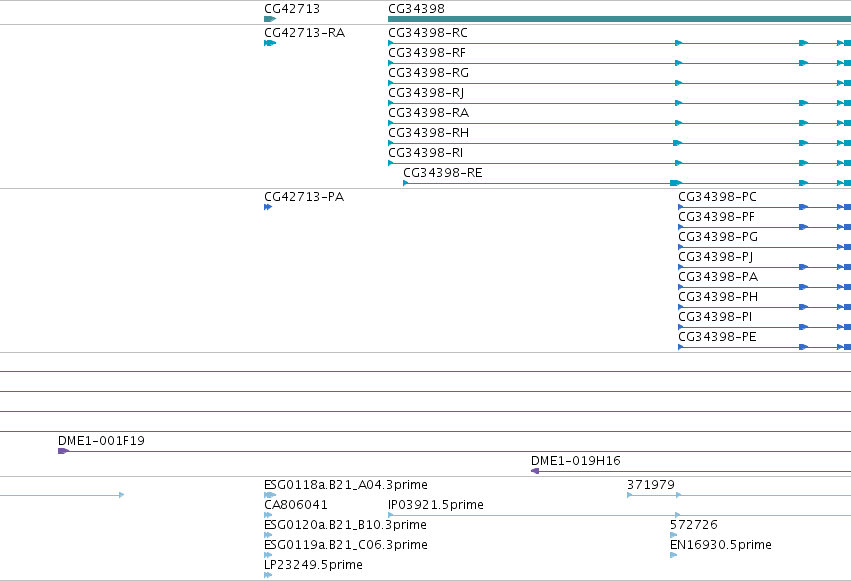The width and height of the screenshot is (851, 581).
Task: Click transcript CG34398-RI
Action: pyautogui.click(x=426, y=153)
